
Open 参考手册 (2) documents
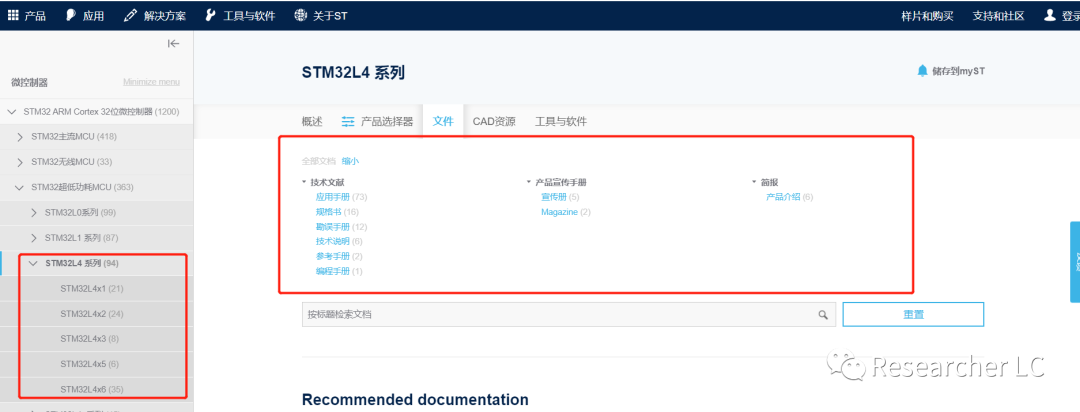pyautogui.click(x=339, y=256)
